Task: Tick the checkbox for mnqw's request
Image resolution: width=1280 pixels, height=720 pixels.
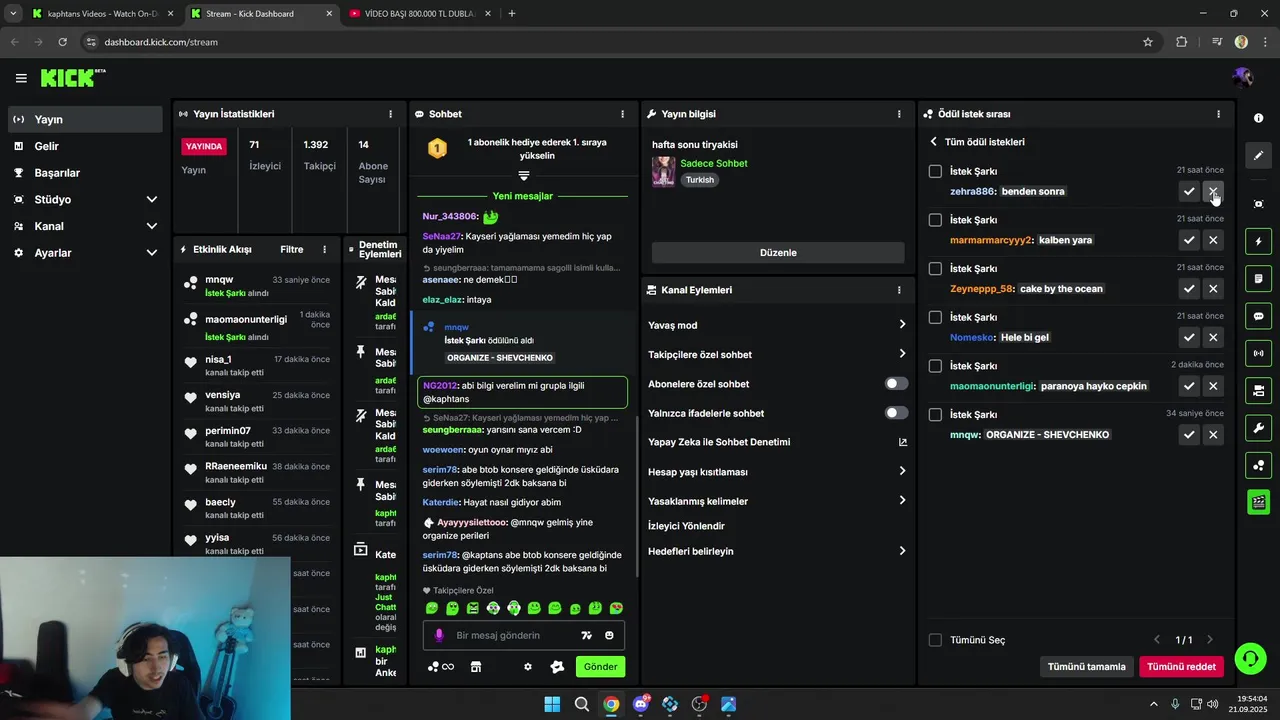Action: pyautogui.click(x=935, y=415)
